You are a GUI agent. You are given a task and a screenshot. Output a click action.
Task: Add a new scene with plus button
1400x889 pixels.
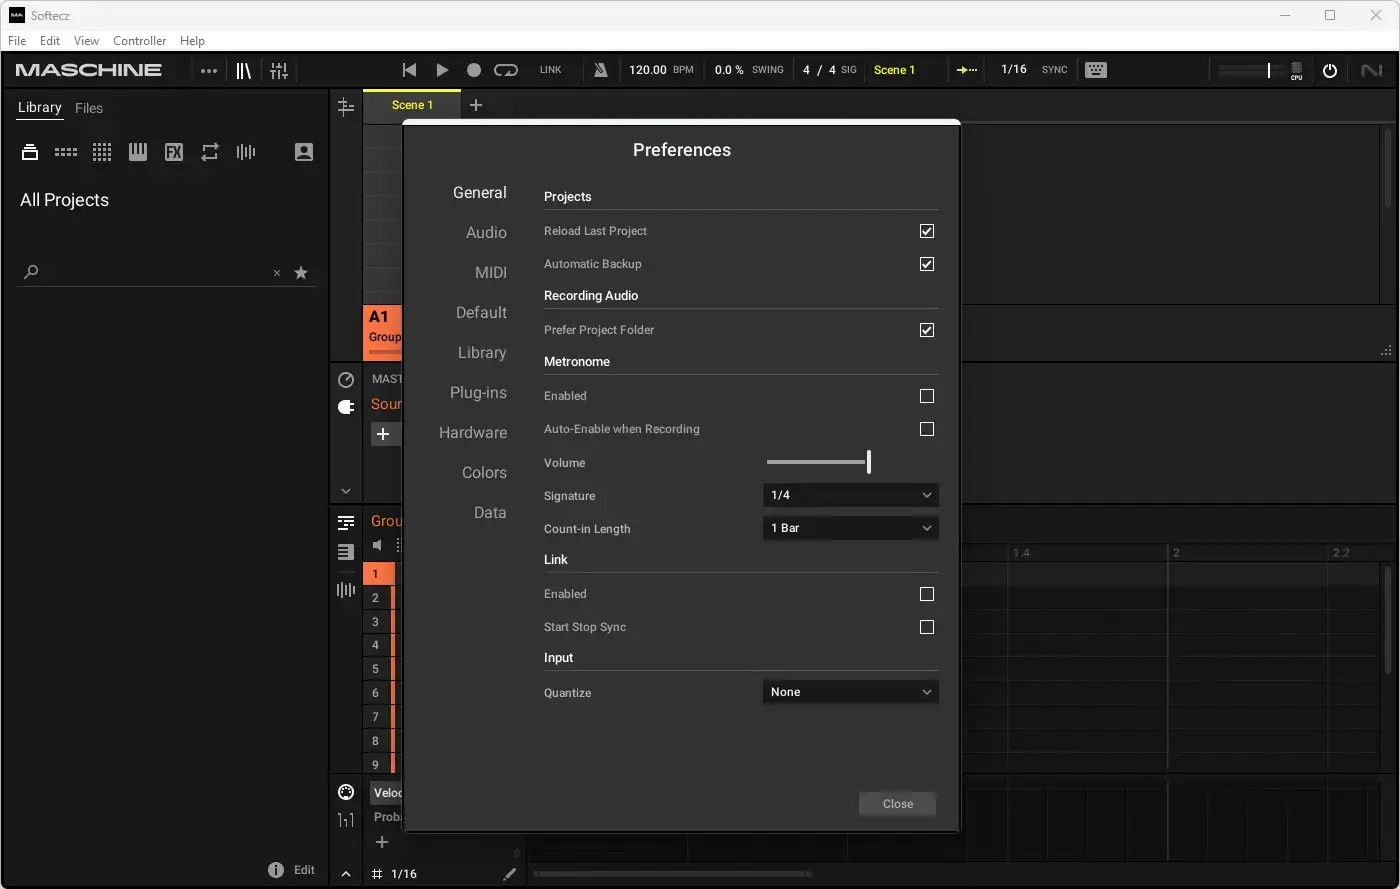tap(476, 105)
